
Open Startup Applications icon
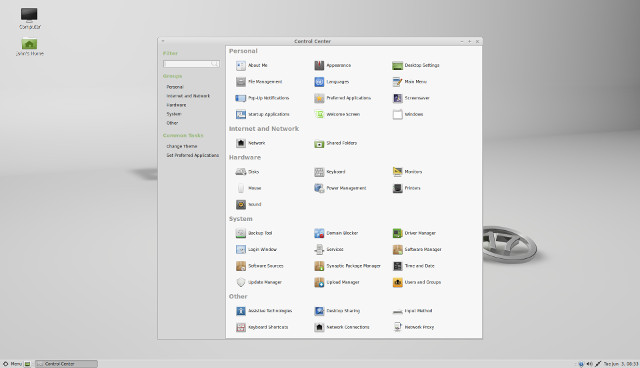pos(241,114)
